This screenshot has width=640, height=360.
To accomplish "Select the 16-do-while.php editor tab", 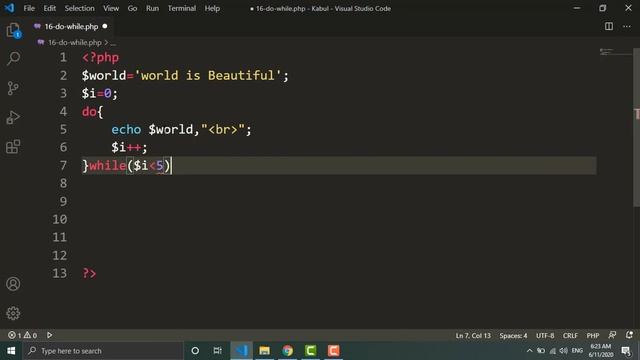I will coord(71,27).
